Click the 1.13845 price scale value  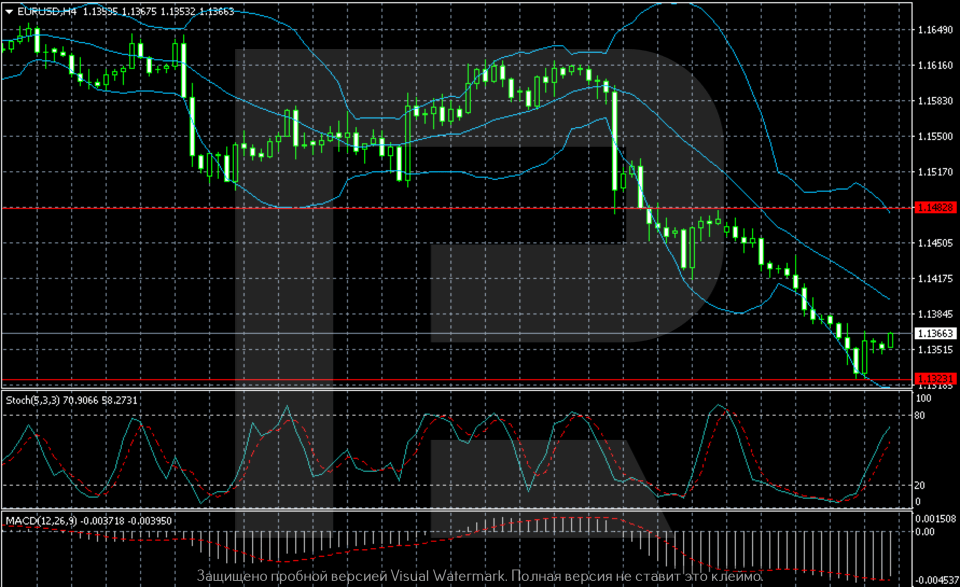(x=935, y=314)
